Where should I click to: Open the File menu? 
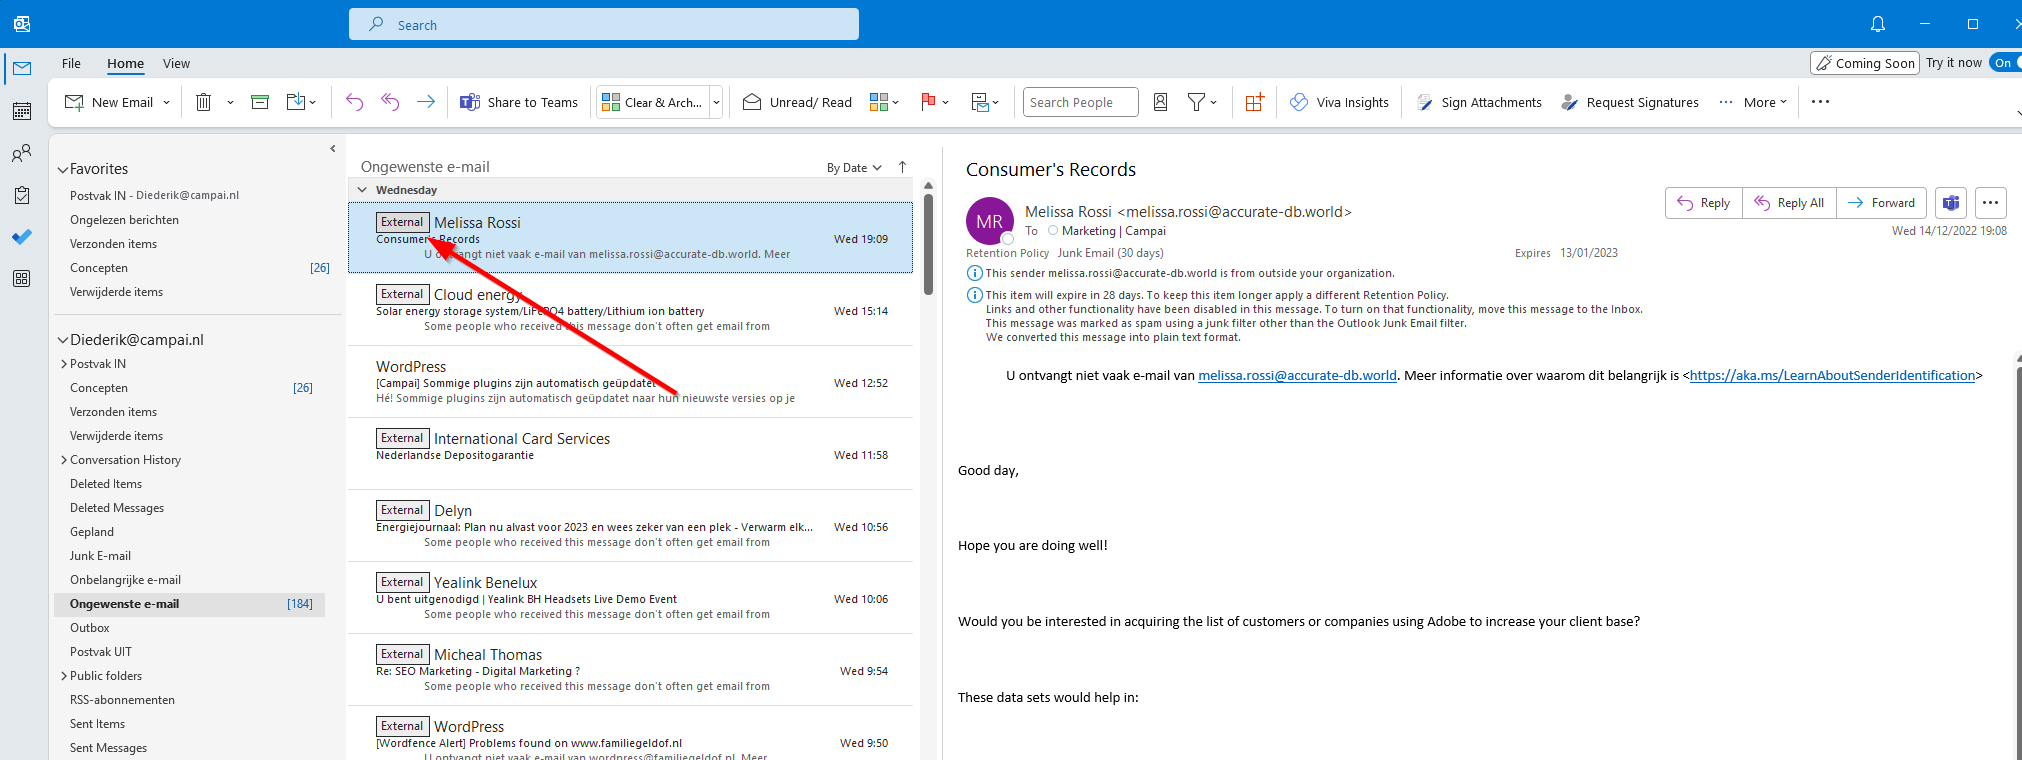(x=71, y=63)
